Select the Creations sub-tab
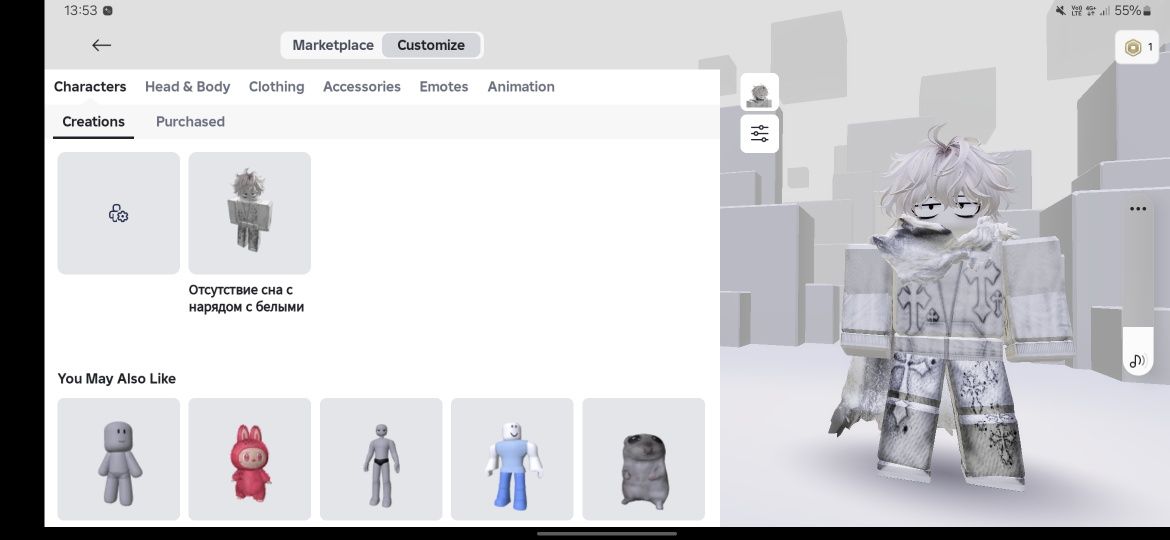The image size is (1170, 540). pos(93,122)
